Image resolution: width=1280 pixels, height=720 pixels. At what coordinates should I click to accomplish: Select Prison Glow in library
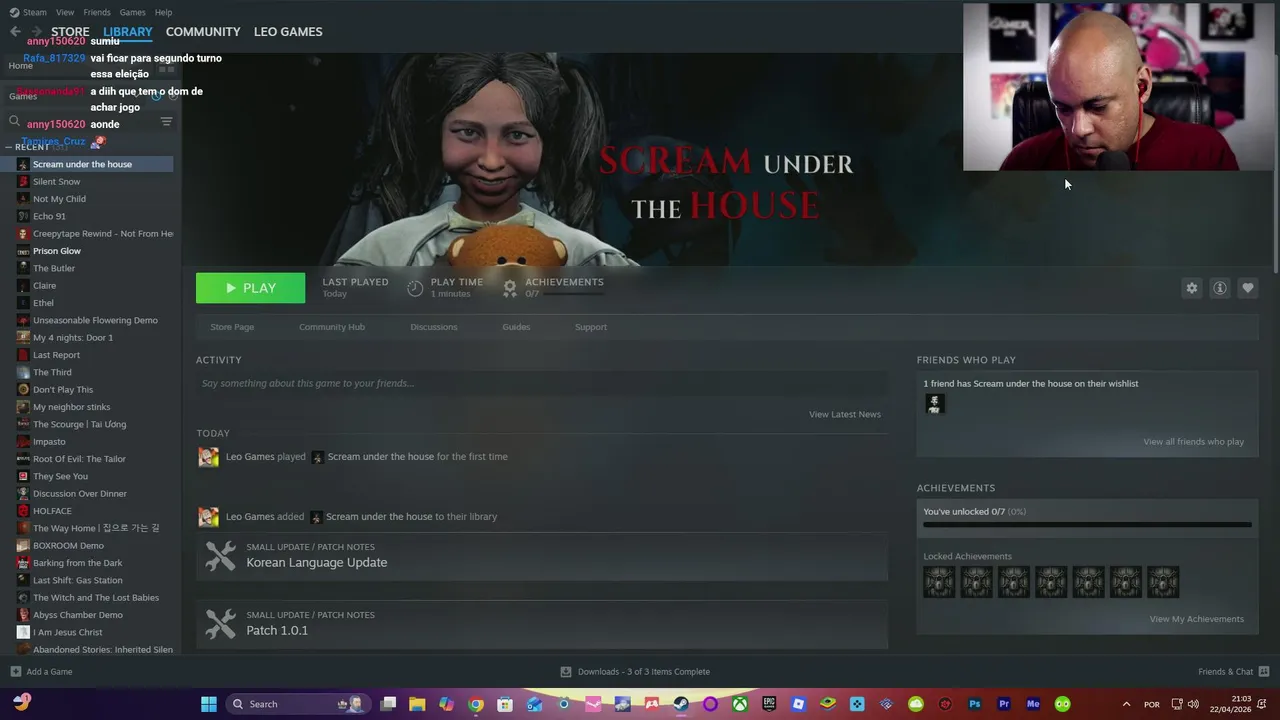point(57,251)
